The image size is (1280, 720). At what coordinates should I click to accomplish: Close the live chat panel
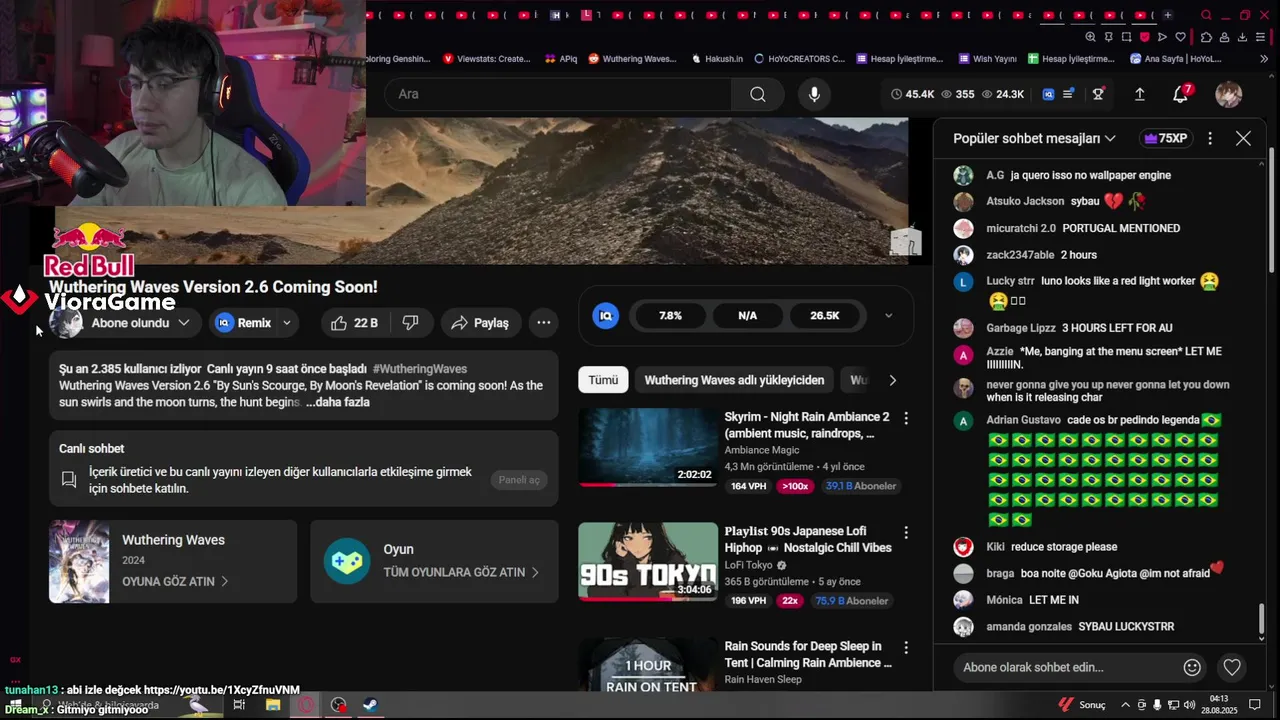pyautogui.click(x=1243, y=138)
